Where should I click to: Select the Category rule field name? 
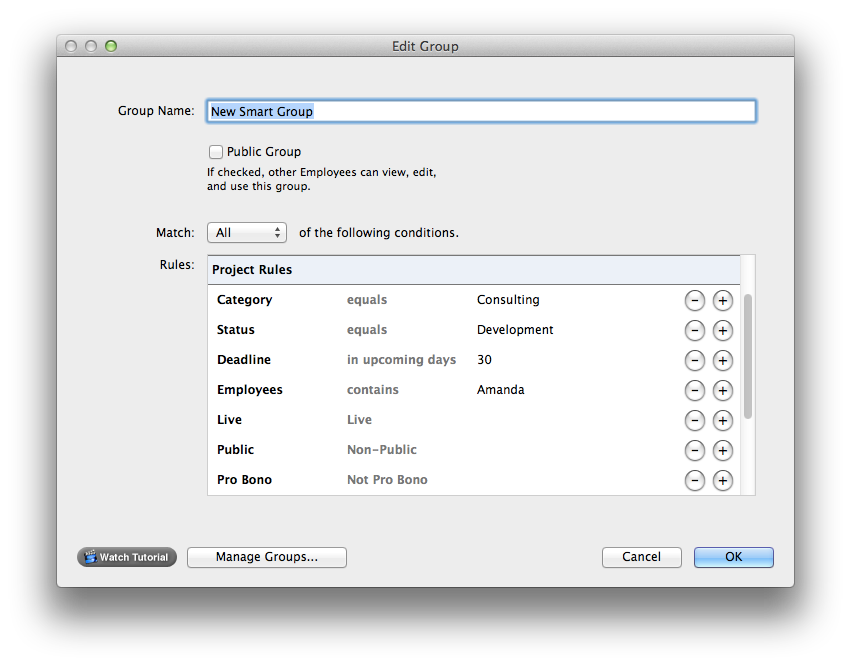click(244, 300)
